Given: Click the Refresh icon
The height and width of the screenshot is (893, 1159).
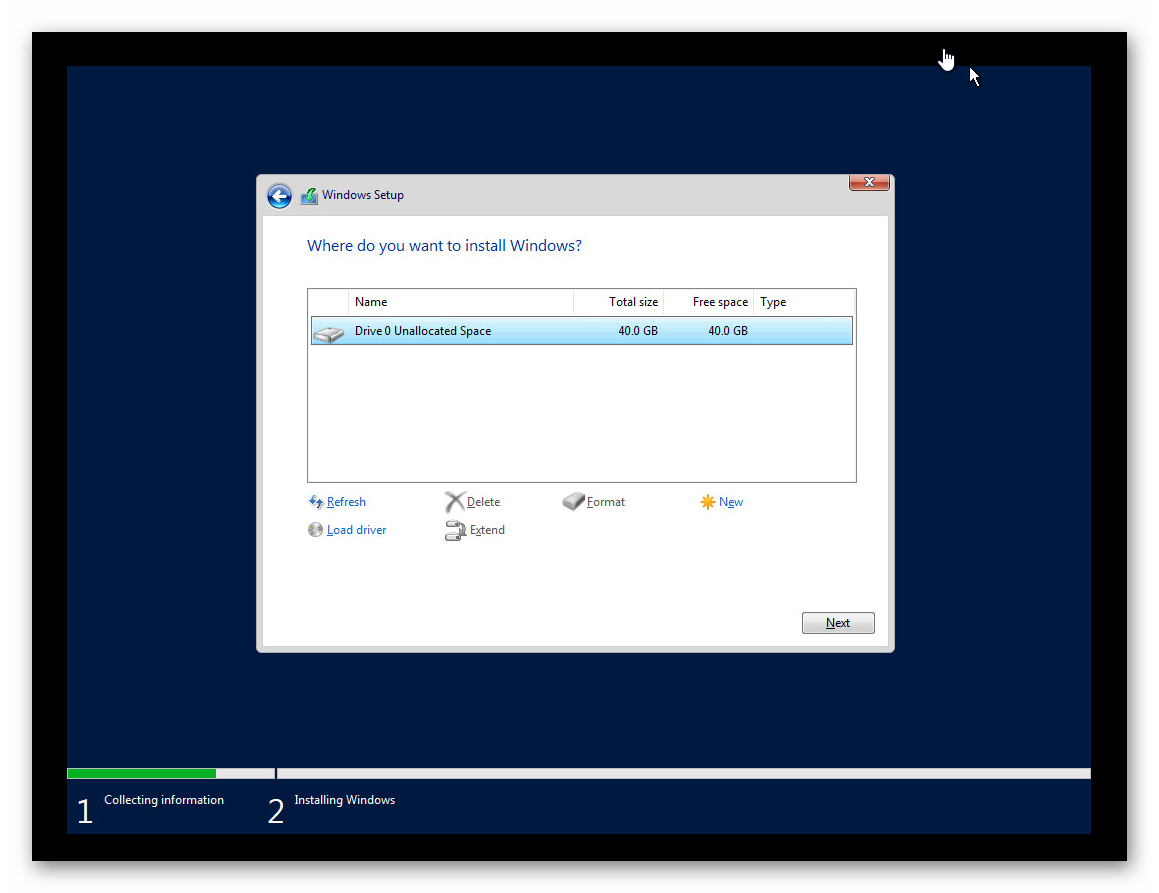Looking at the screenshot, I should pyautogui.click(x=316, y=502).
